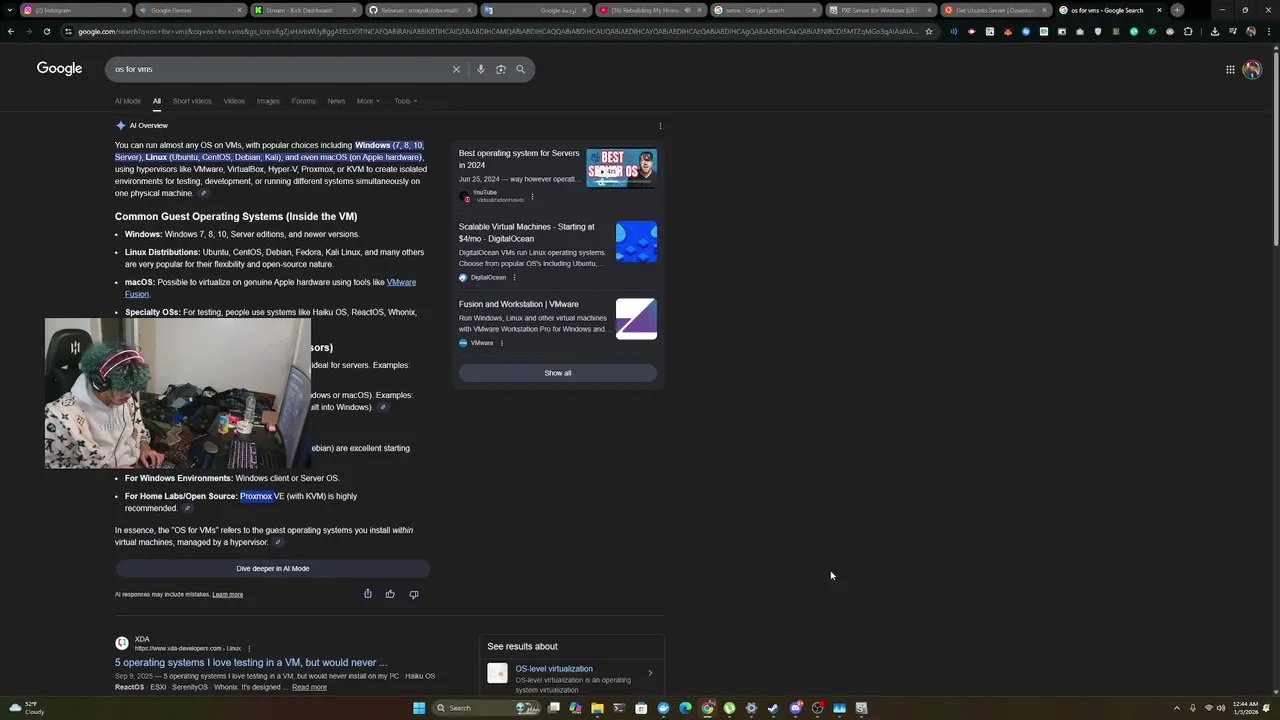This screenshot has height=720, width=1280.
Task: Open options for YouTube result card
Action: coord(532,197)
